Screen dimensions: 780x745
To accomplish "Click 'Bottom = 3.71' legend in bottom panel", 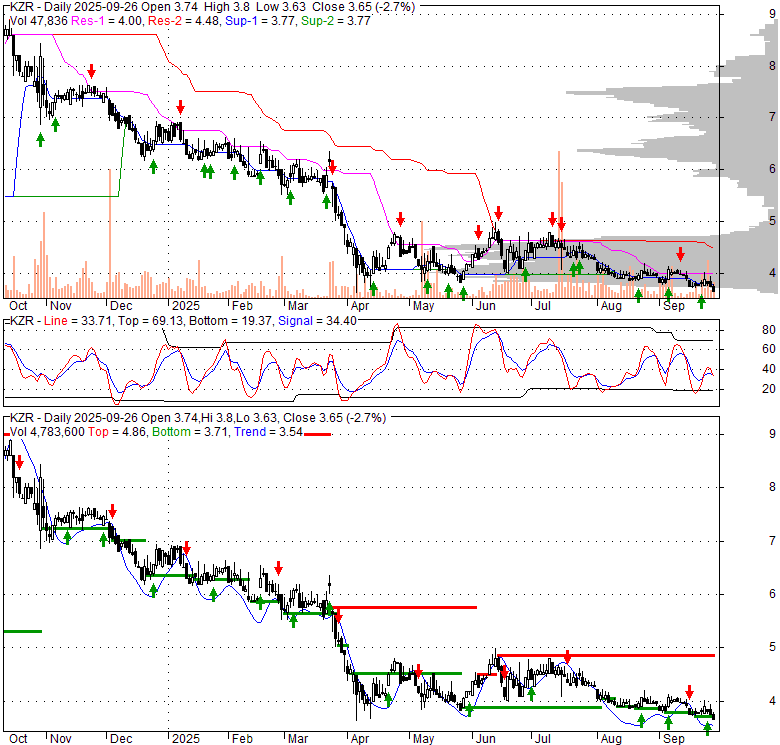I will [x=191, y=432].
